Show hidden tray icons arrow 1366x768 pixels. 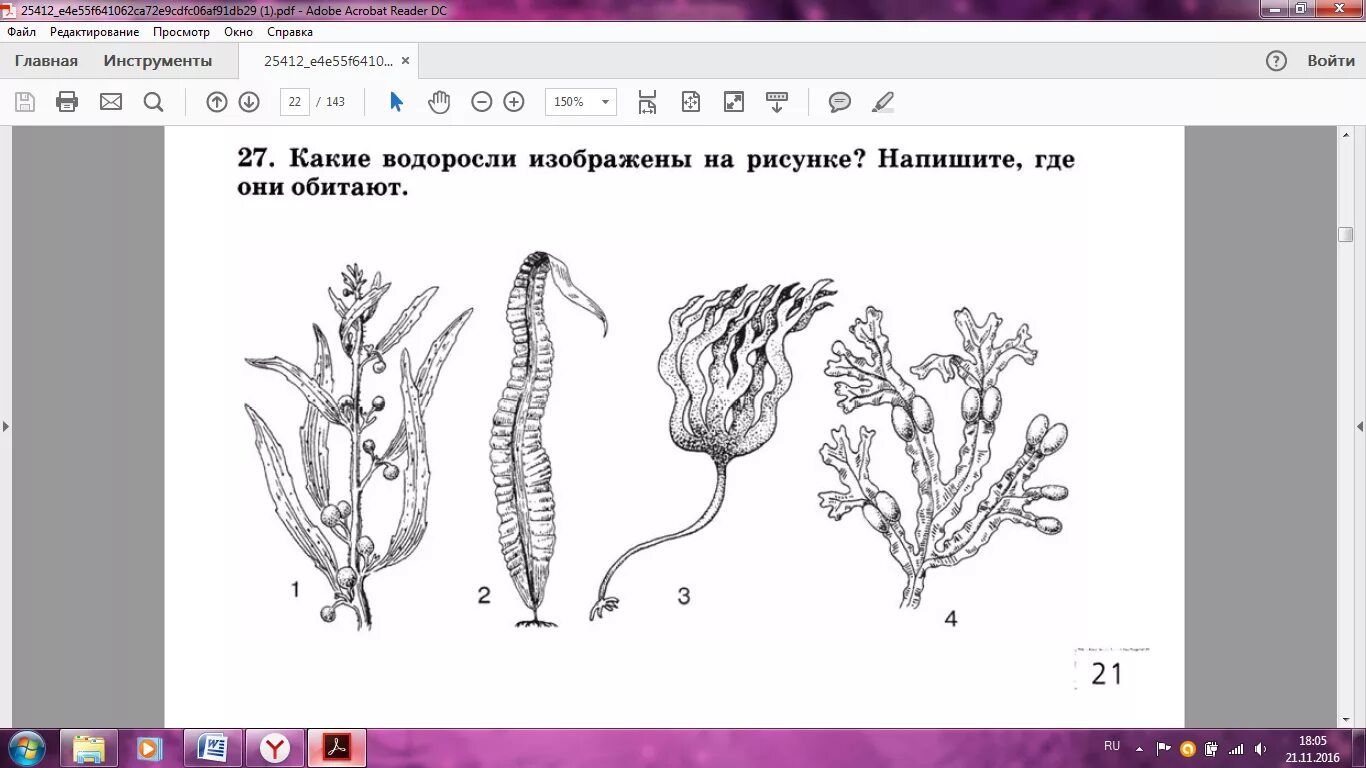coord(1139,747)
